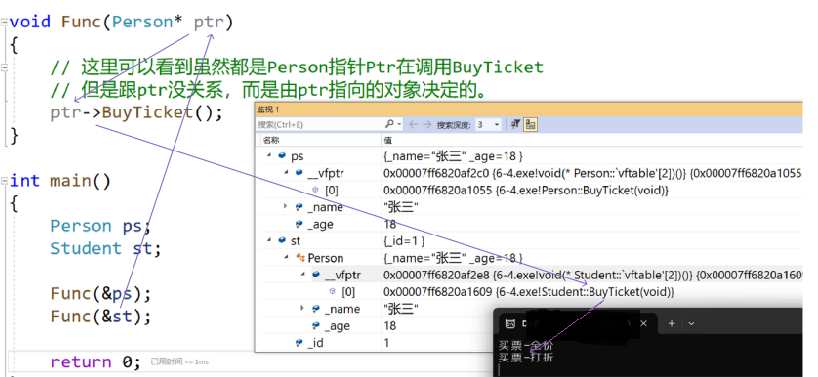Viewport: 818px width, 377px height.
Task: Collapse the comment block outline toggle
Action: pyautogui.click(x=4, y=67)
